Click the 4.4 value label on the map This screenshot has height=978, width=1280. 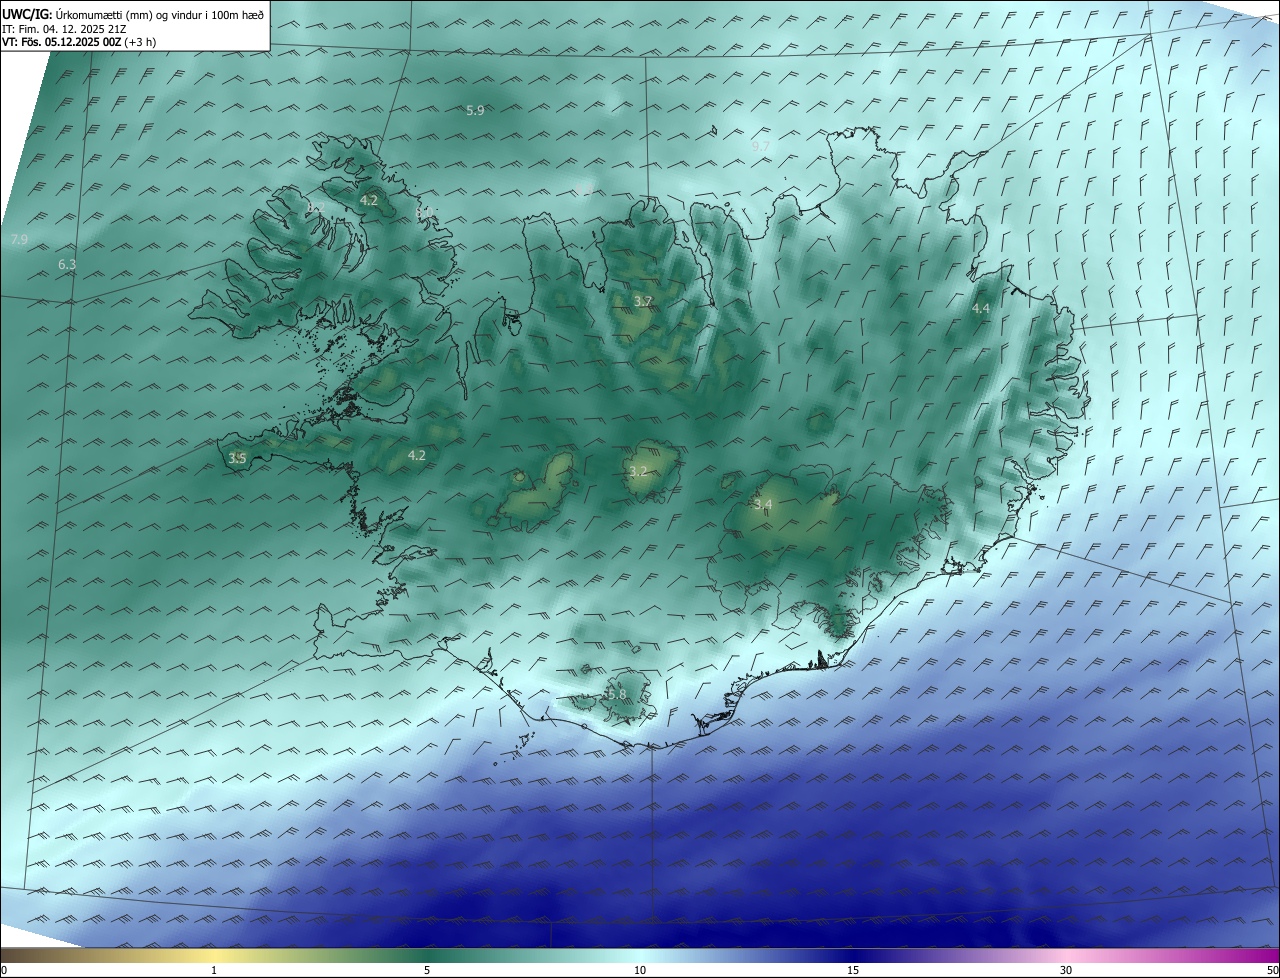(x=981, y=309)
